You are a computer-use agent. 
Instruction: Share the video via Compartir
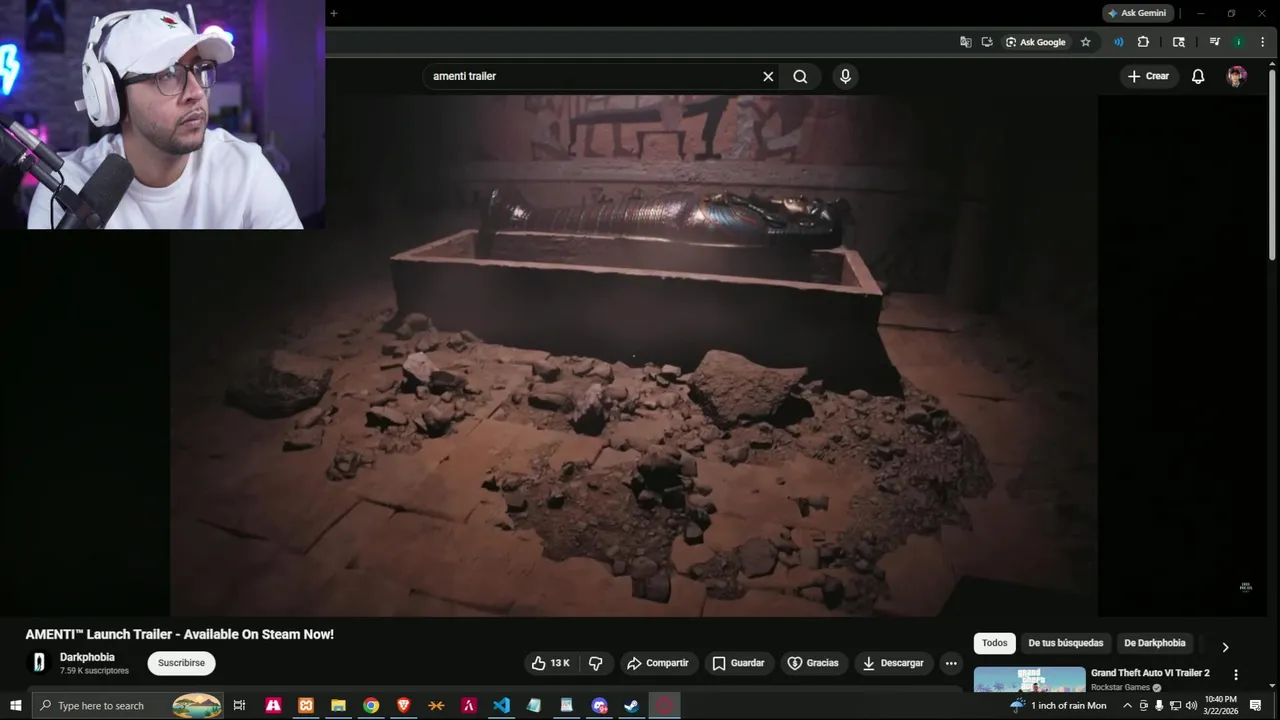click(657, 663)
